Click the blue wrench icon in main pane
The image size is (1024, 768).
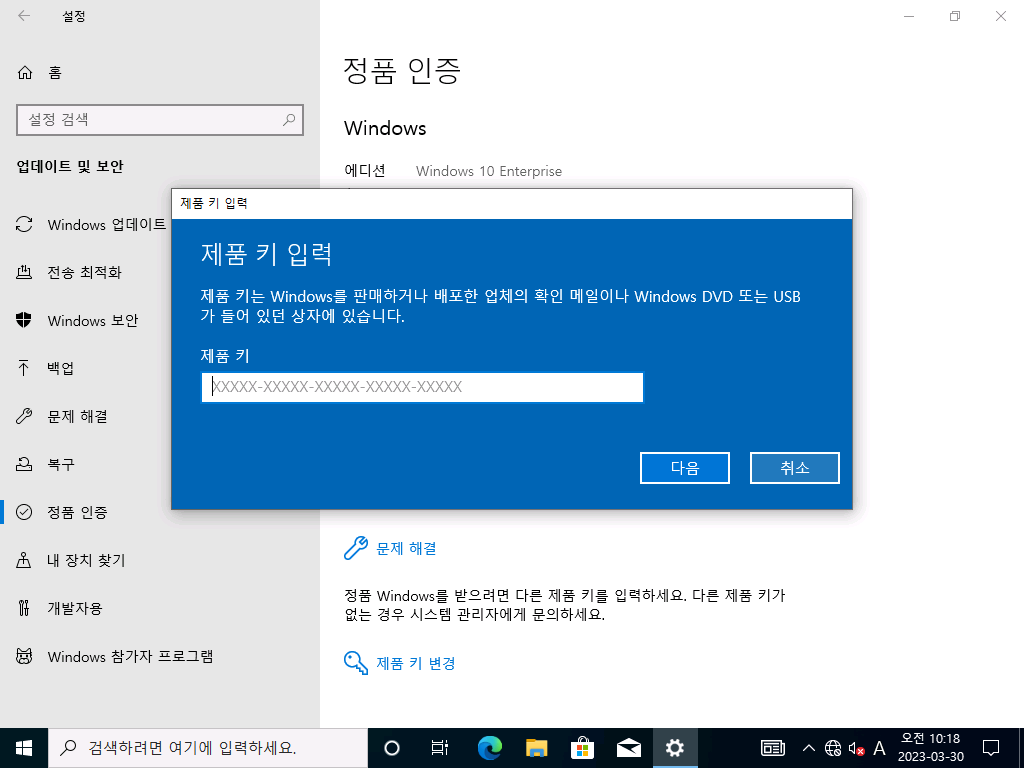pyautogui.click(x=356, y=549)
